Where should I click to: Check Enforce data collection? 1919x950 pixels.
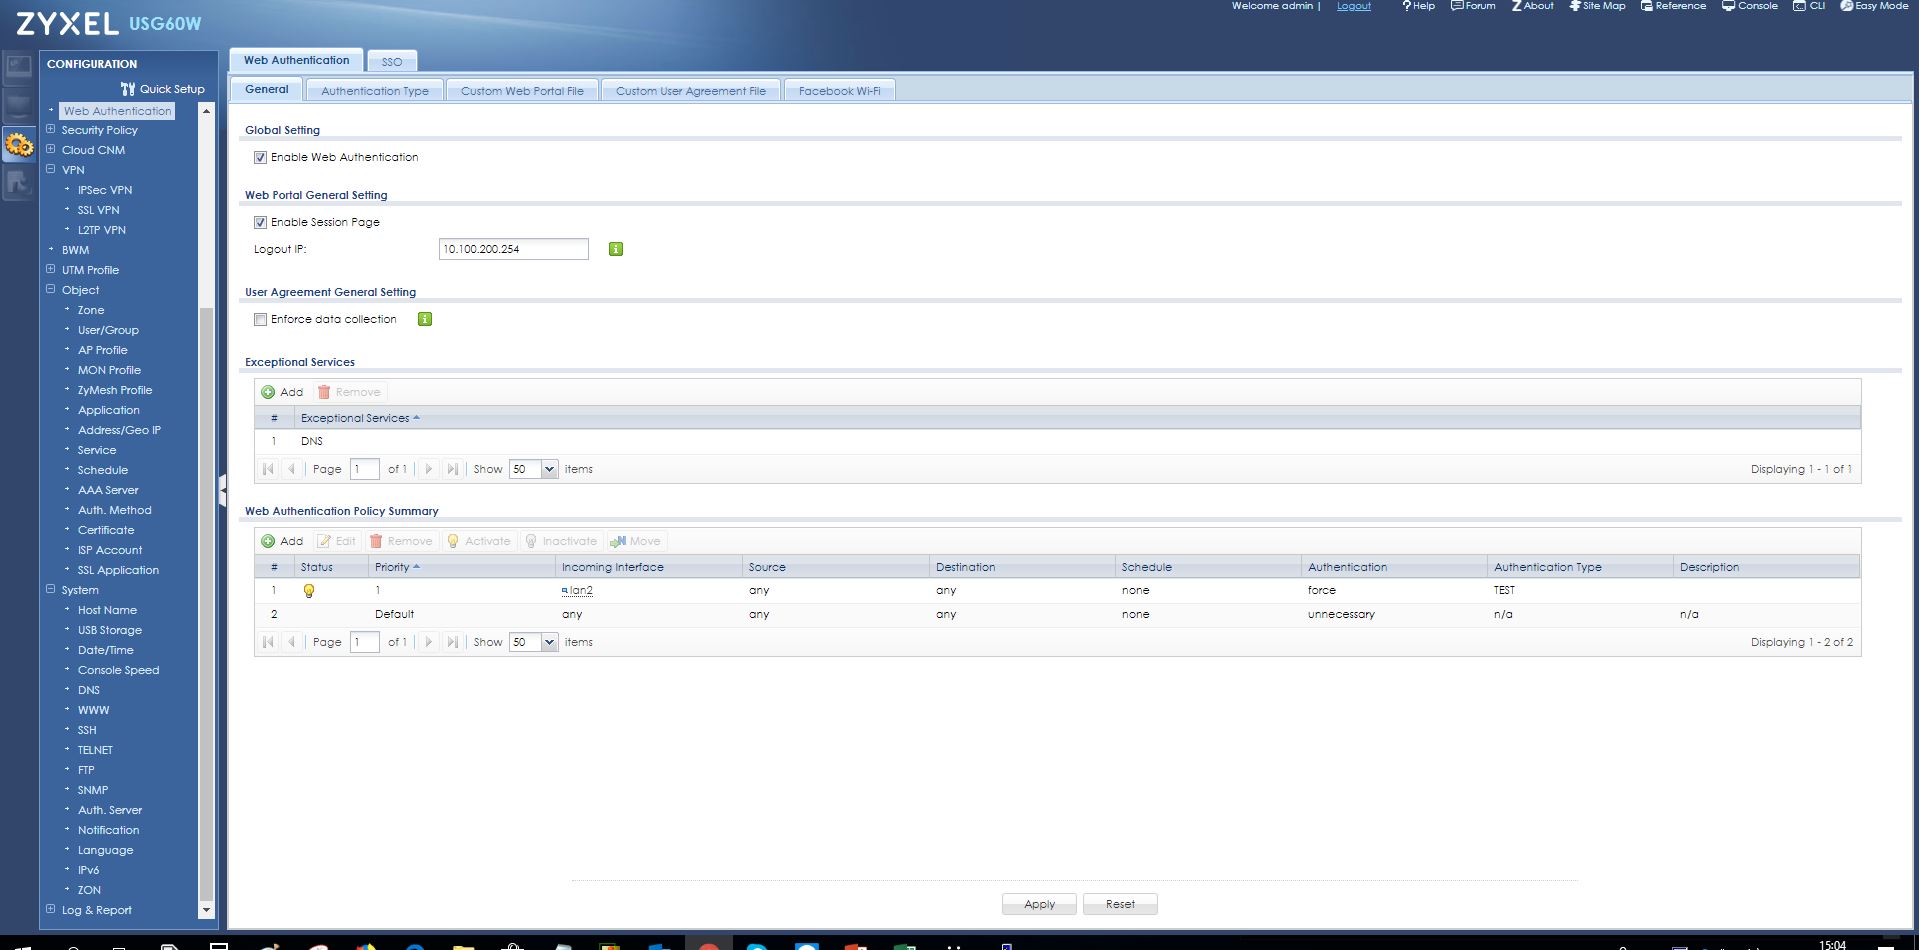coord(261,319)
